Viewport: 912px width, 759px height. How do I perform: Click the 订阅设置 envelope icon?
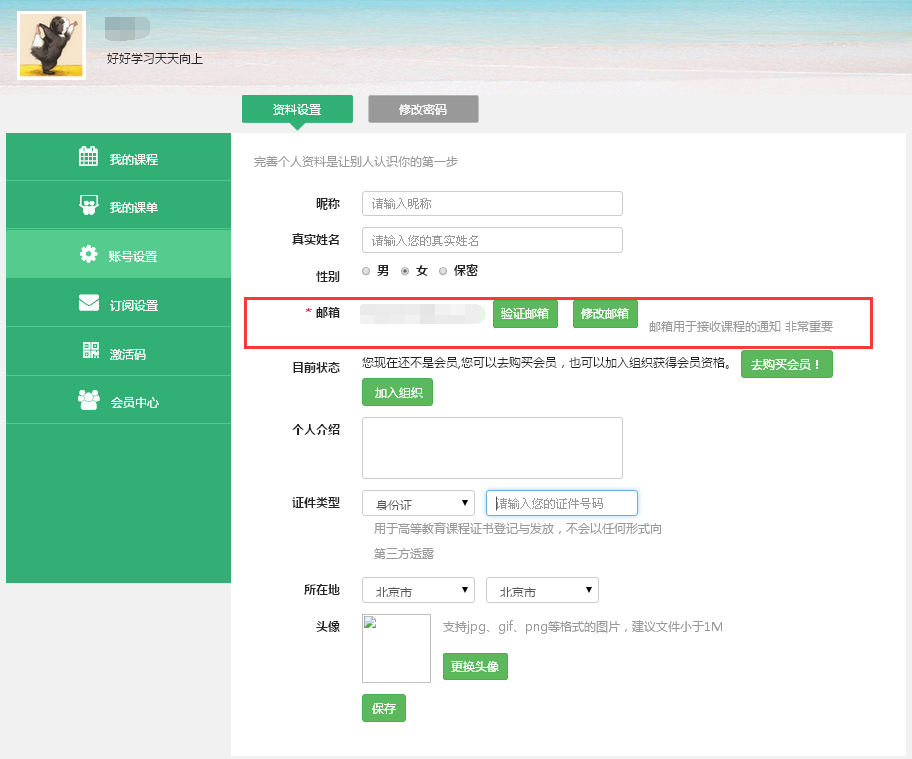coord(87,303)
